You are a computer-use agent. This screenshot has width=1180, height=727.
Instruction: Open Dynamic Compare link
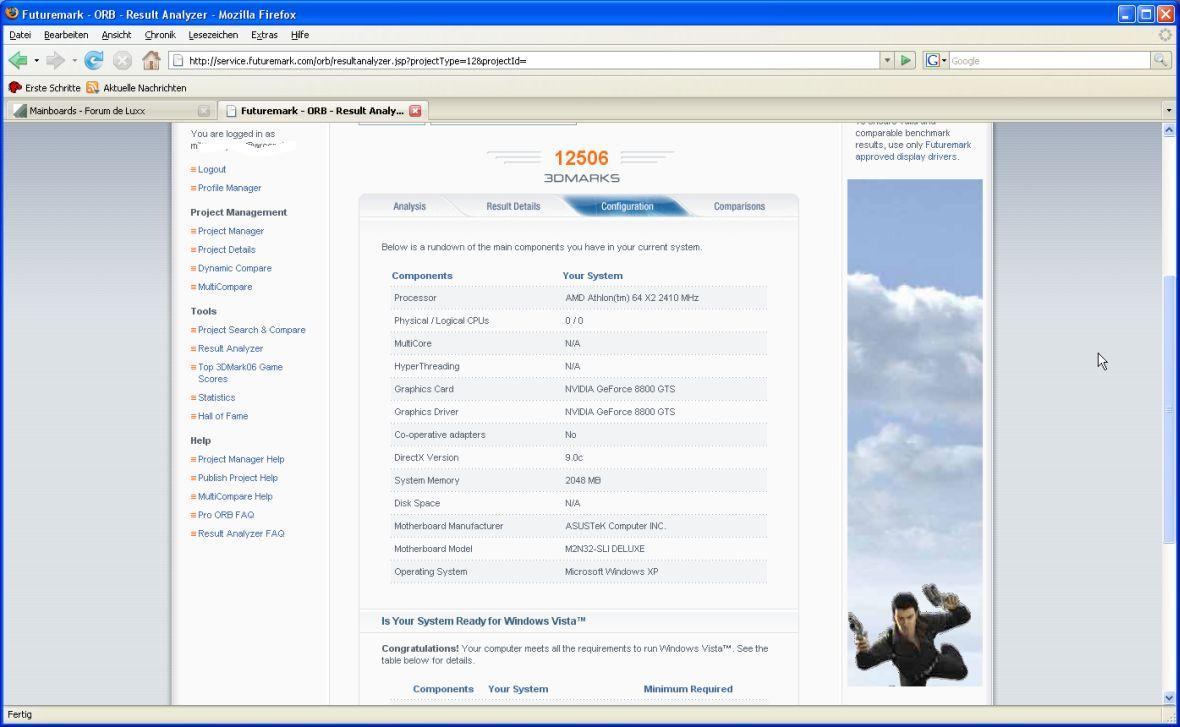pyautogui.click(x=235, y=268)
